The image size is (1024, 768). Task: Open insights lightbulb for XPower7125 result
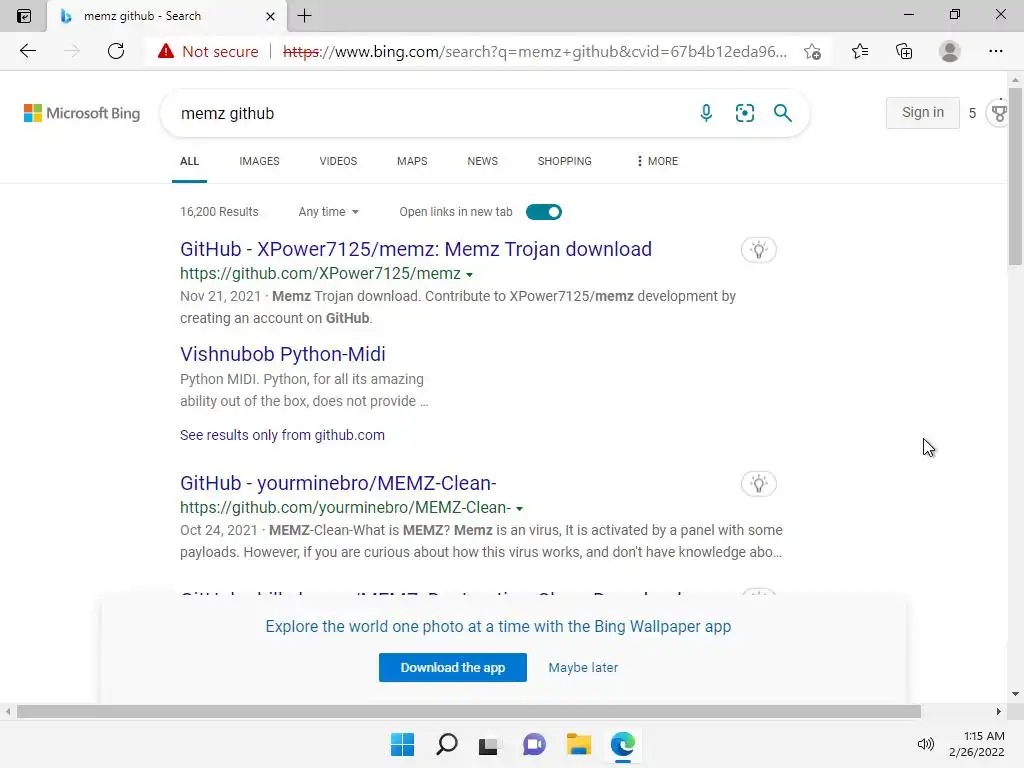pyautogui.click(x=758, y=249)
